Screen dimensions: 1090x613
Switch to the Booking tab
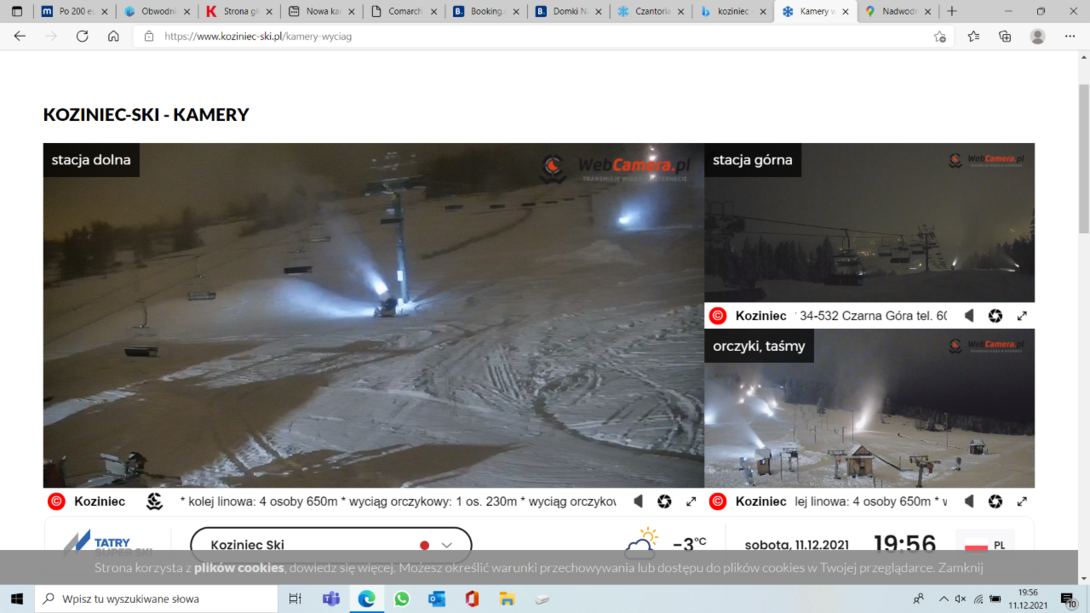point(487,11)
